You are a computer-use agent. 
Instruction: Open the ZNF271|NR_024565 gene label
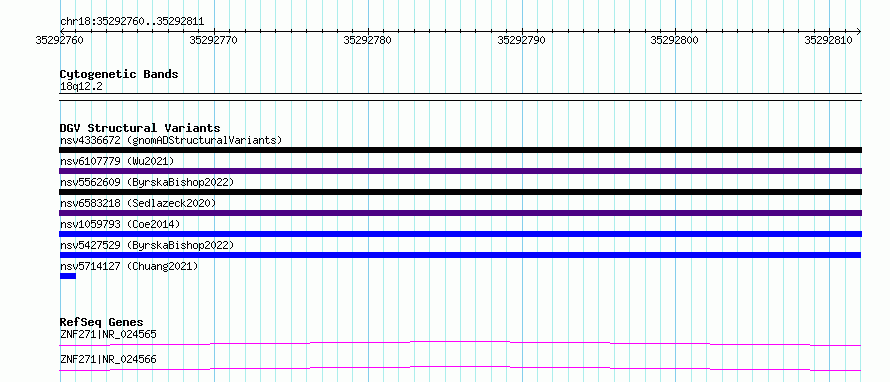click(x=108, y=335)
